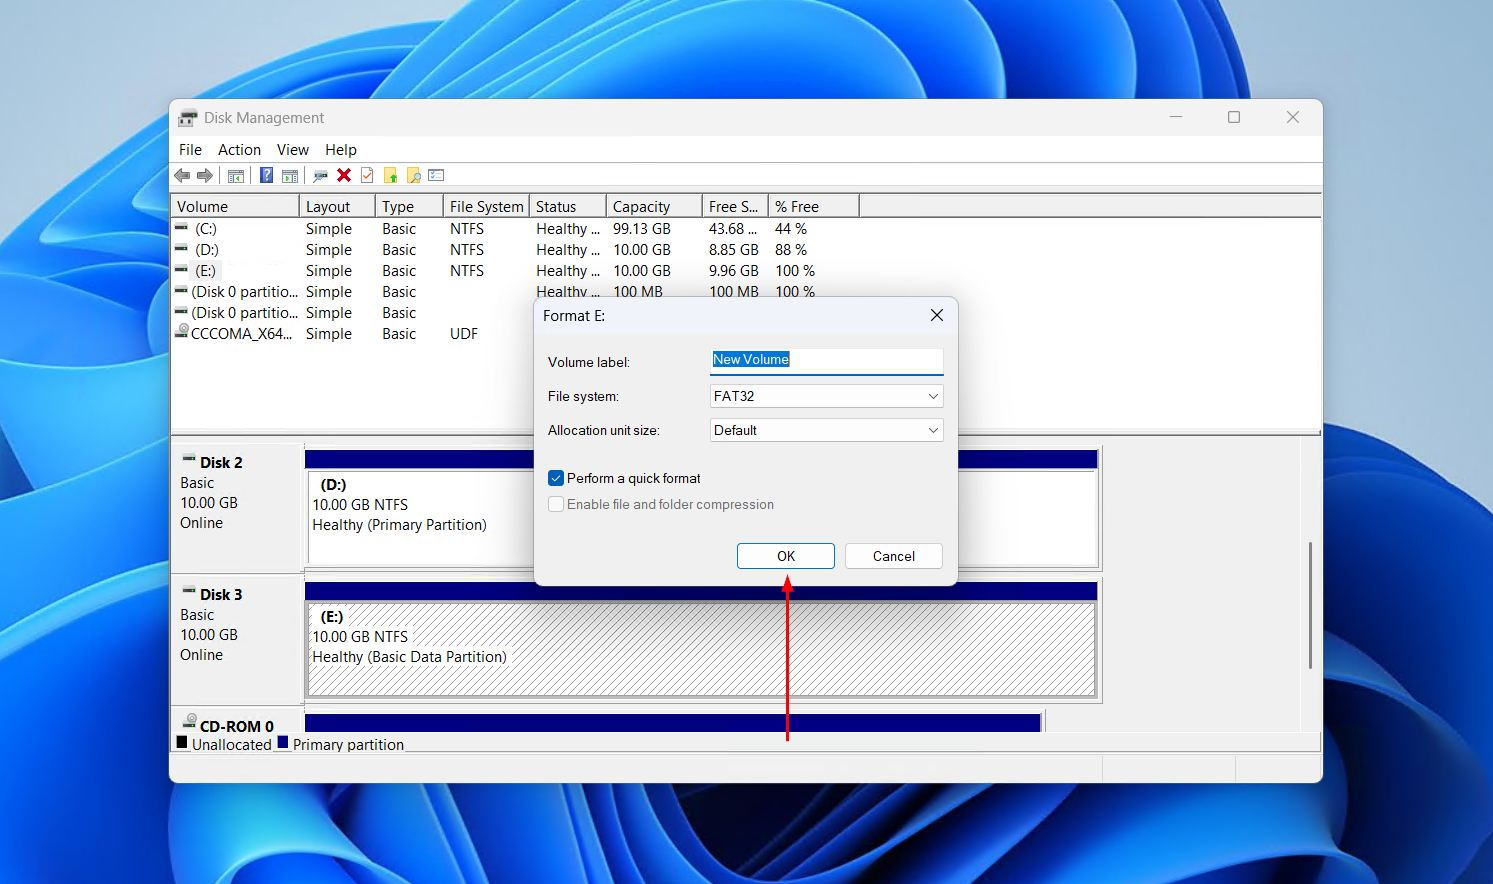Click OK in Format E: dialog
The image size is (1493, 884).
click(x=786, y=556)
